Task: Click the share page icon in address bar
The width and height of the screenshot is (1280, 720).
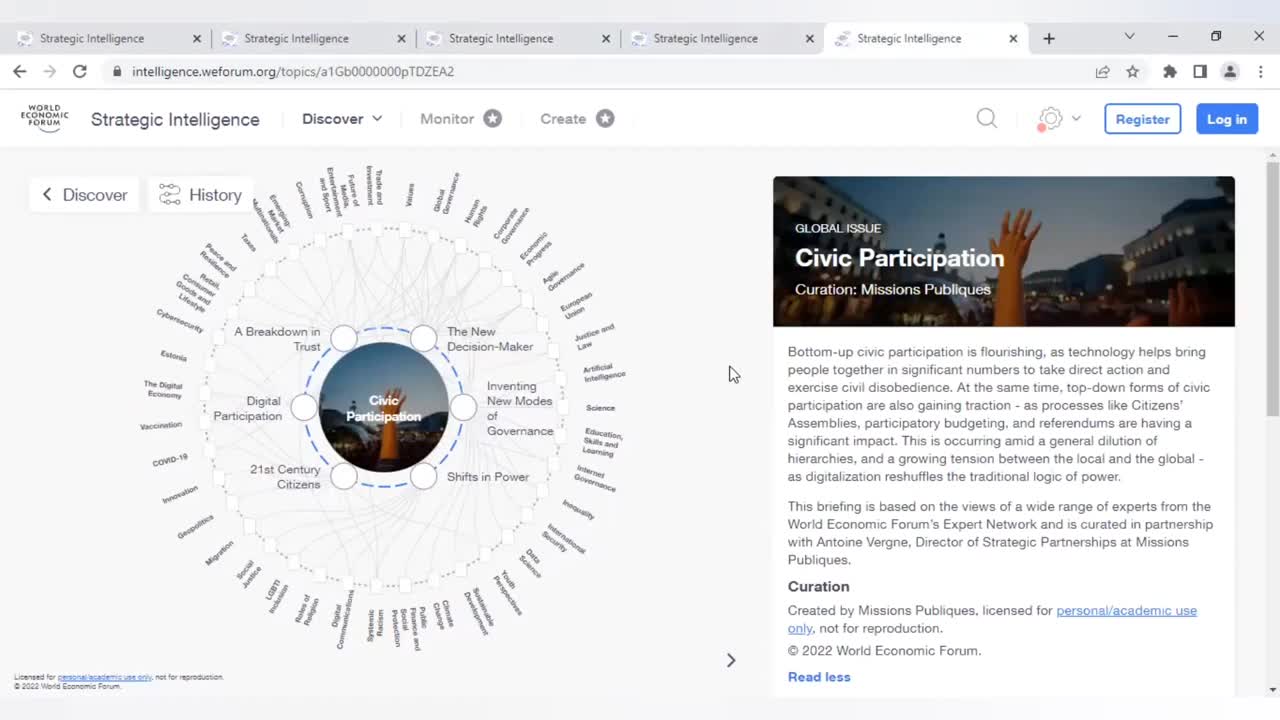Action: tap(1102, 71)
